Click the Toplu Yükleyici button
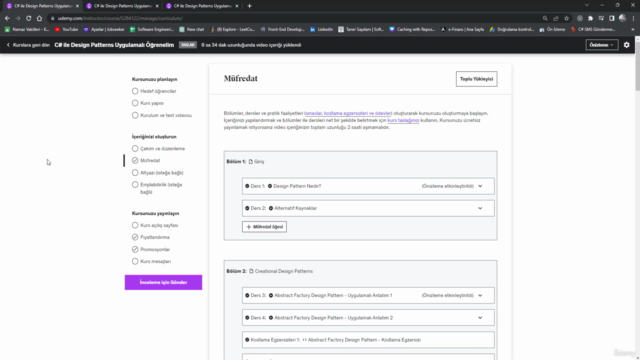640x360 pixels. (x=476, y=79)
